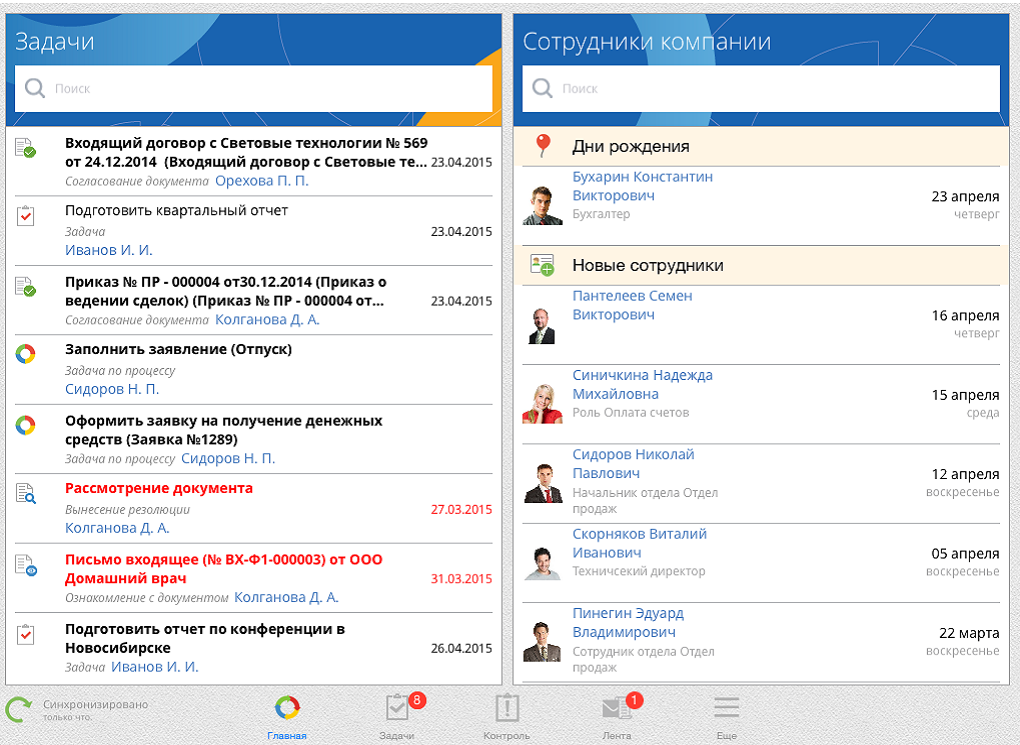Click the due date 26.04.2015
Screen dimensions: 1020x745
point(461,649)
